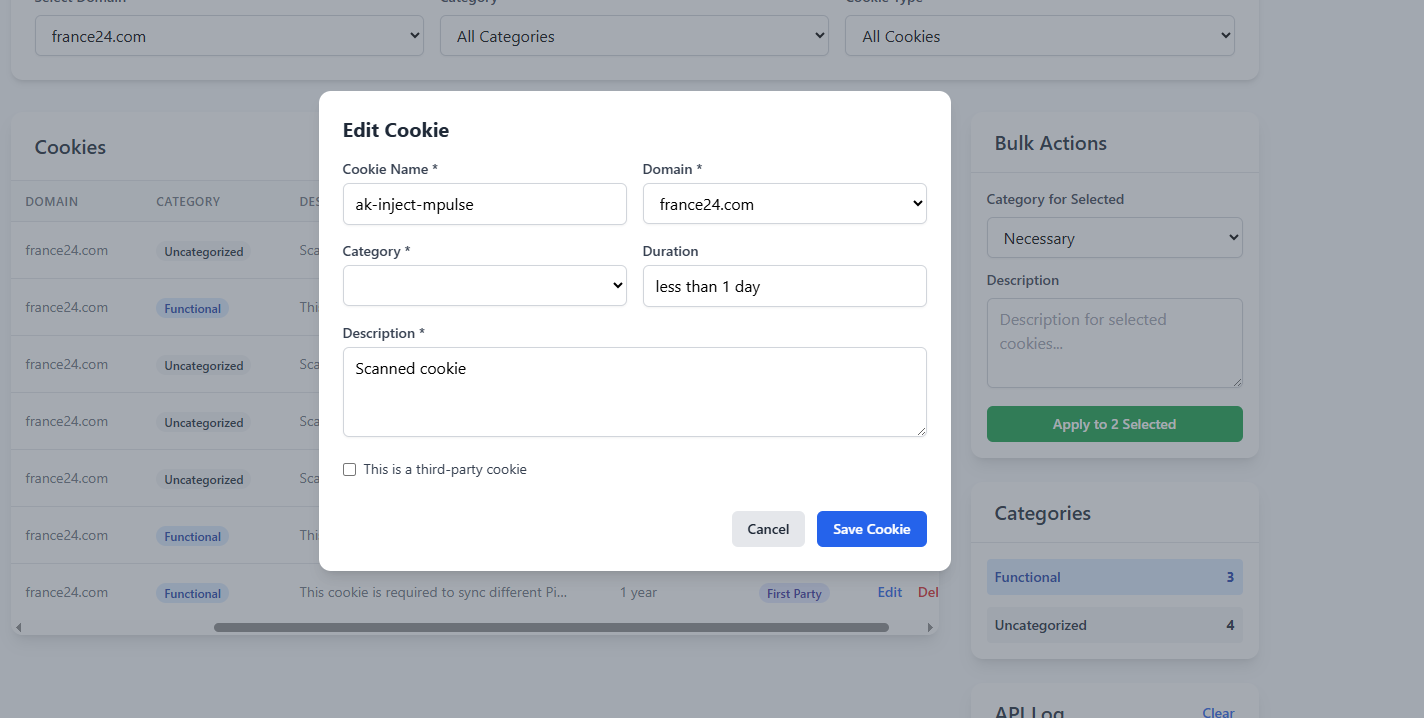This screenshot has width=1424, height=718.
Task: Open the All Cookies type dropdown
Action: pos(1039,35)
